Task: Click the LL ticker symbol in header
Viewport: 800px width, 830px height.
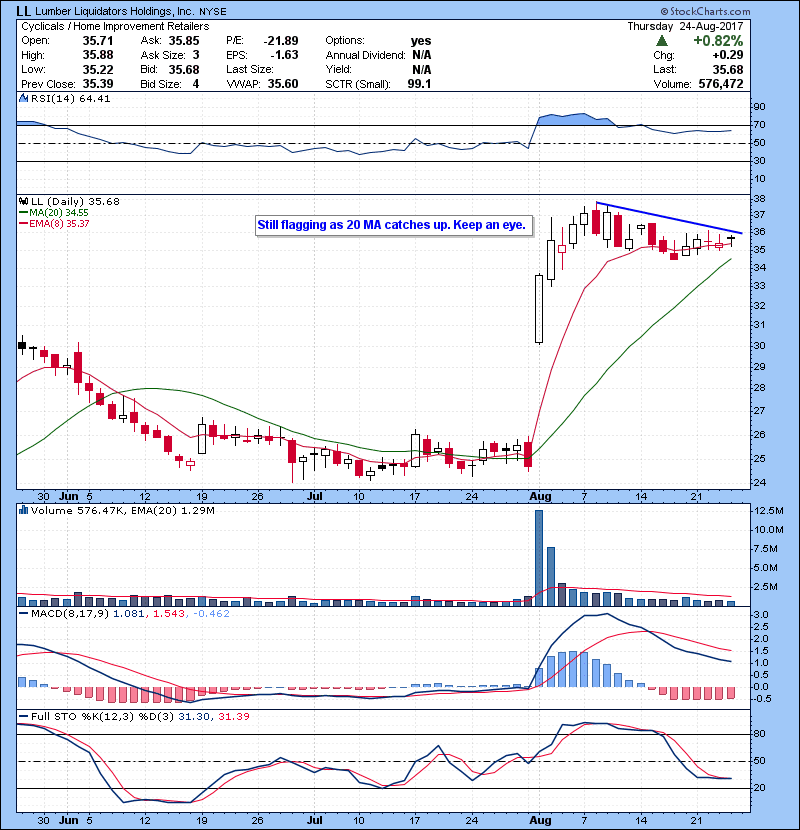Action: tap(23, 11)
